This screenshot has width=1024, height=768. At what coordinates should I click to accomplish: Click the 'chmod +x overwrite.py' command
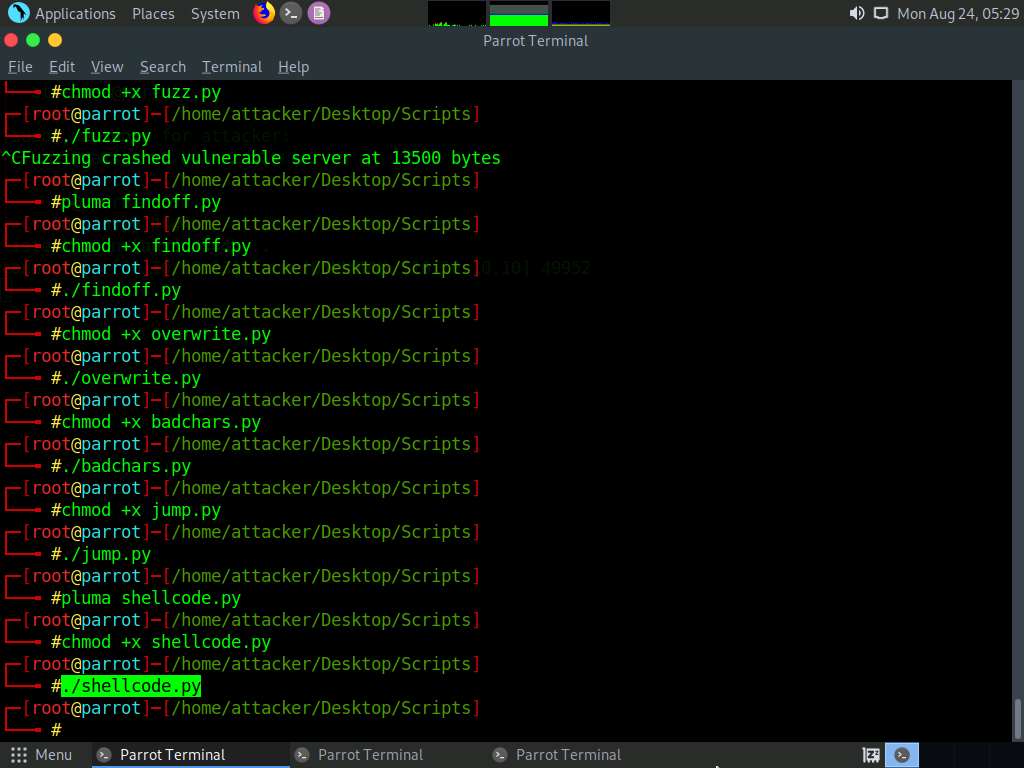coord(165,334)
